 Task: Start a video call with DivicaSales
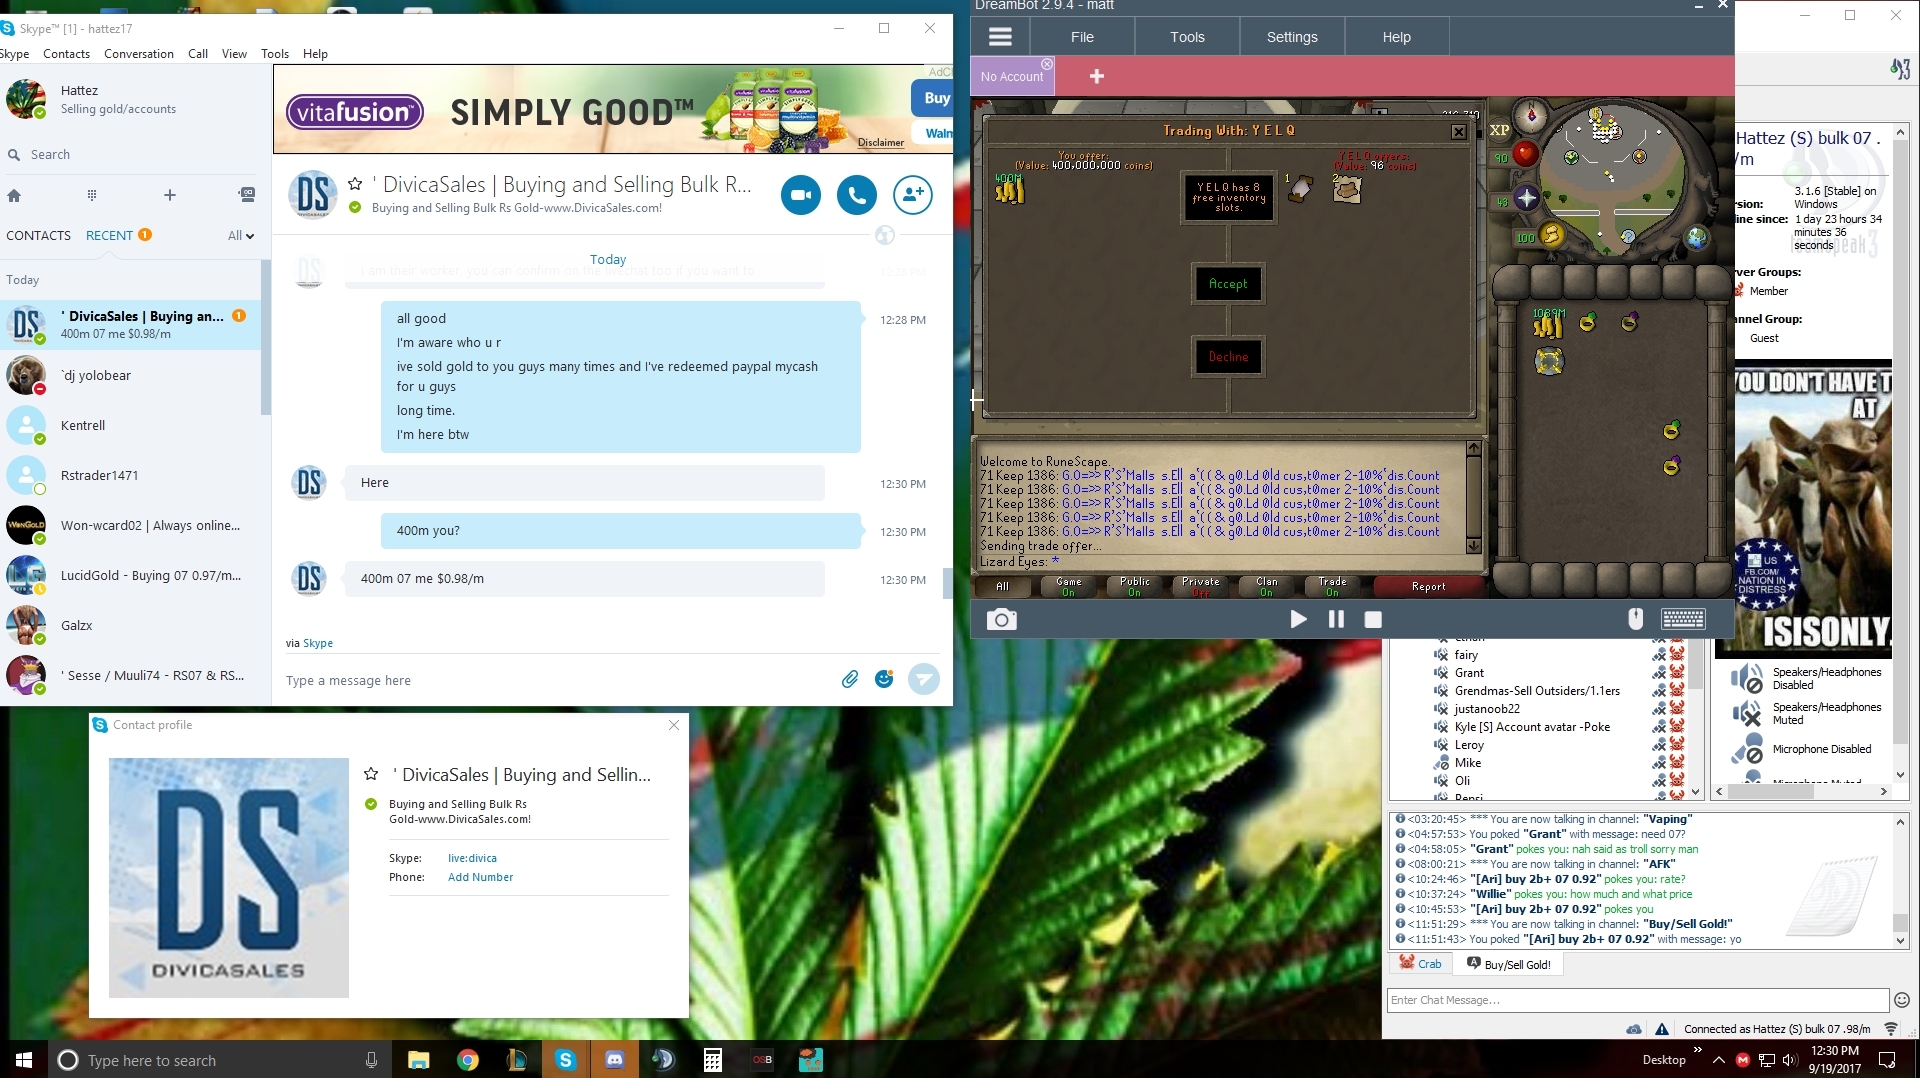coord(801,195)
